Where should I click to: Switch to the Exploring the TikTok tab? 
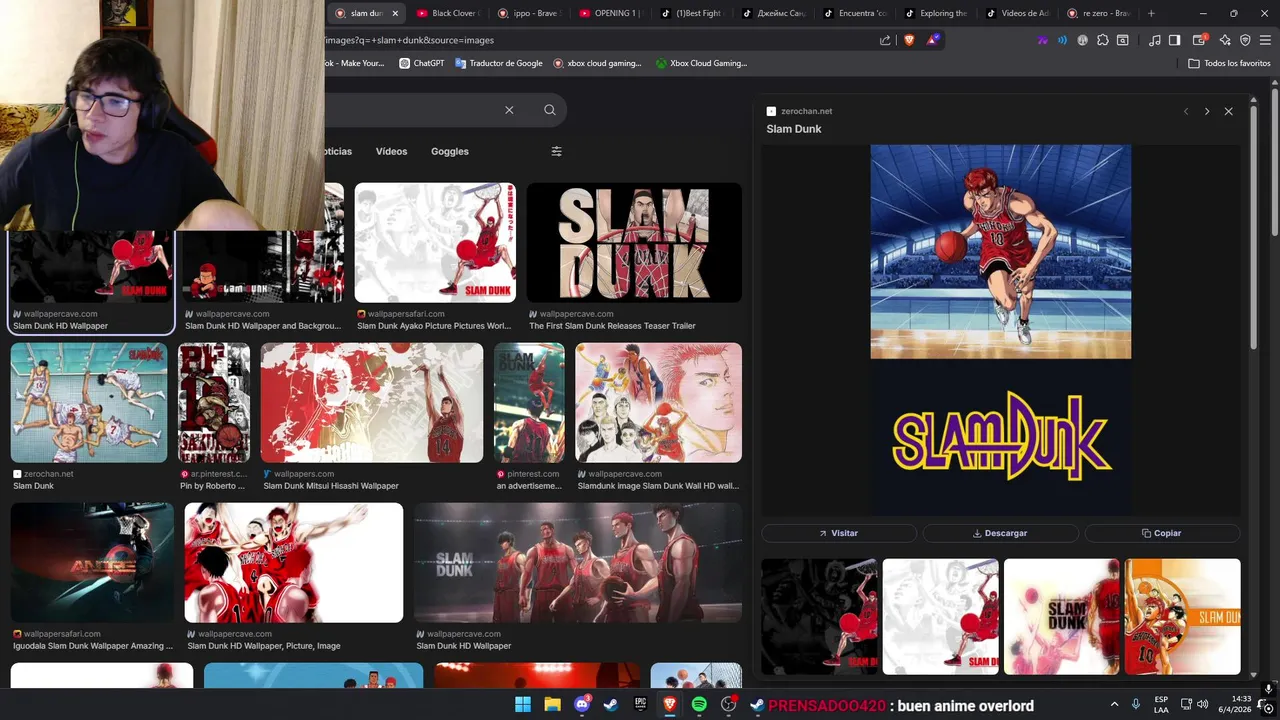click(x=937, y=13)
